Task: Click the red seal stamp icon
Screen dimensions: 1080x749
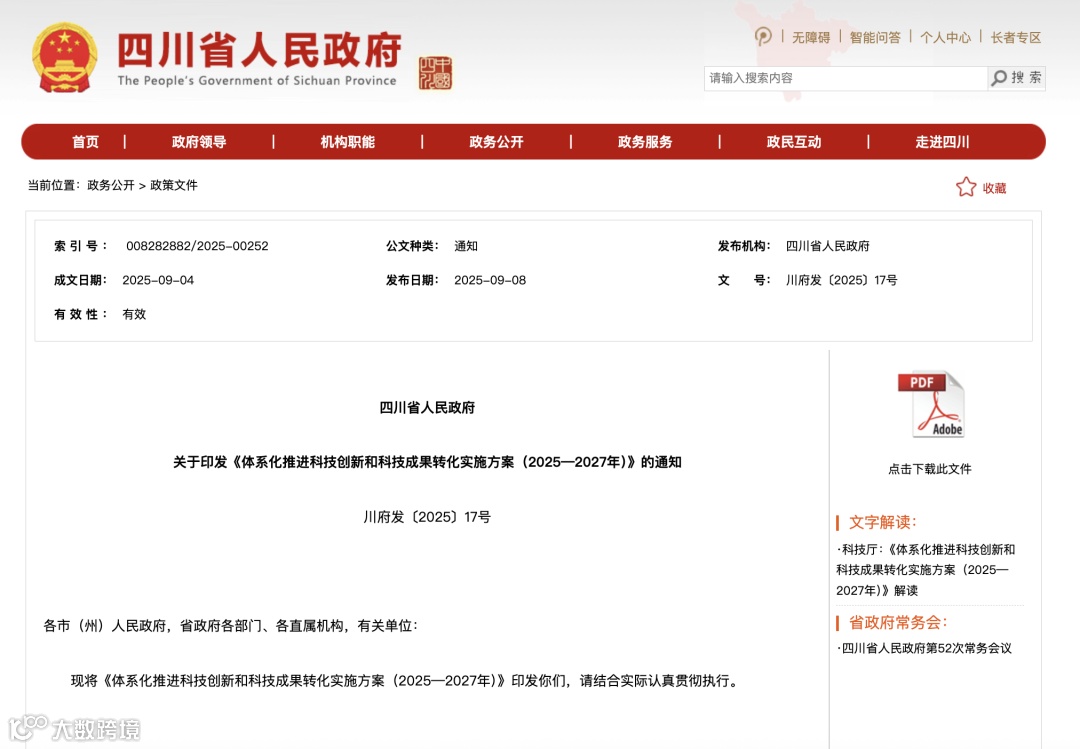Action: [x=435, y=73]
